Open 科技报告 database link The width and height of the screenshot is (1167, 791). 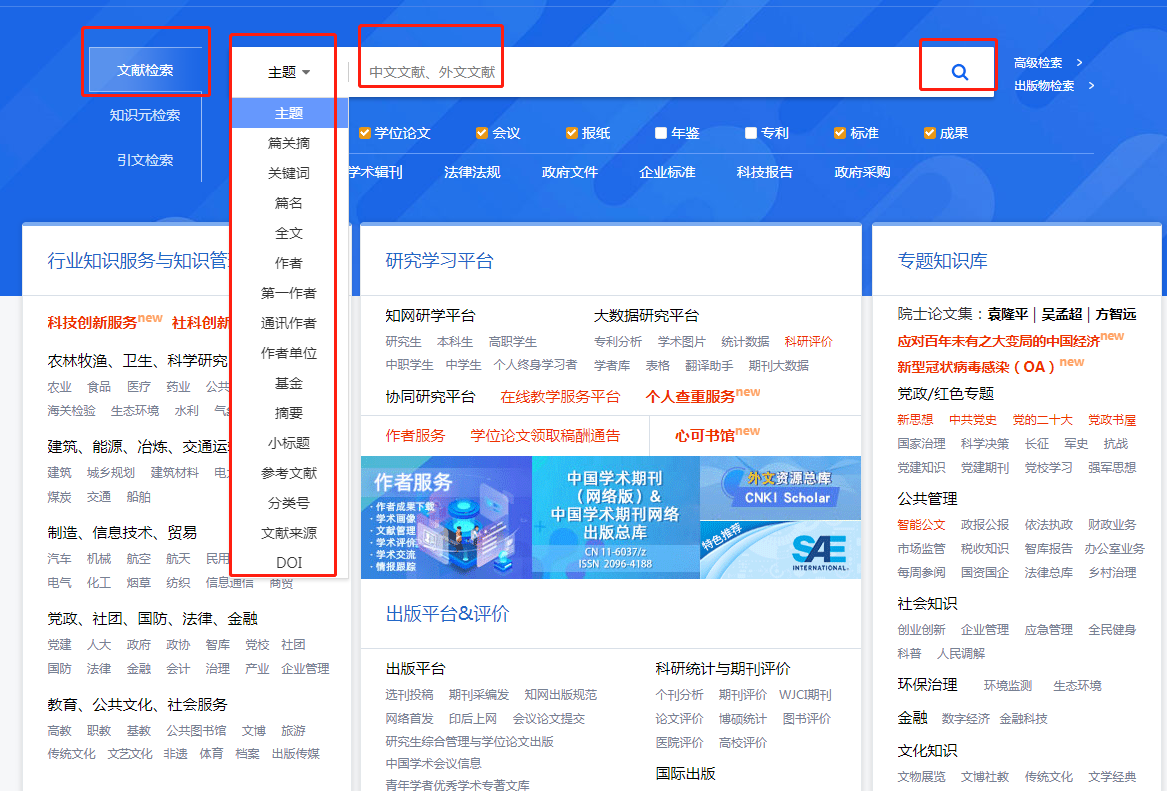pos(764,173)
